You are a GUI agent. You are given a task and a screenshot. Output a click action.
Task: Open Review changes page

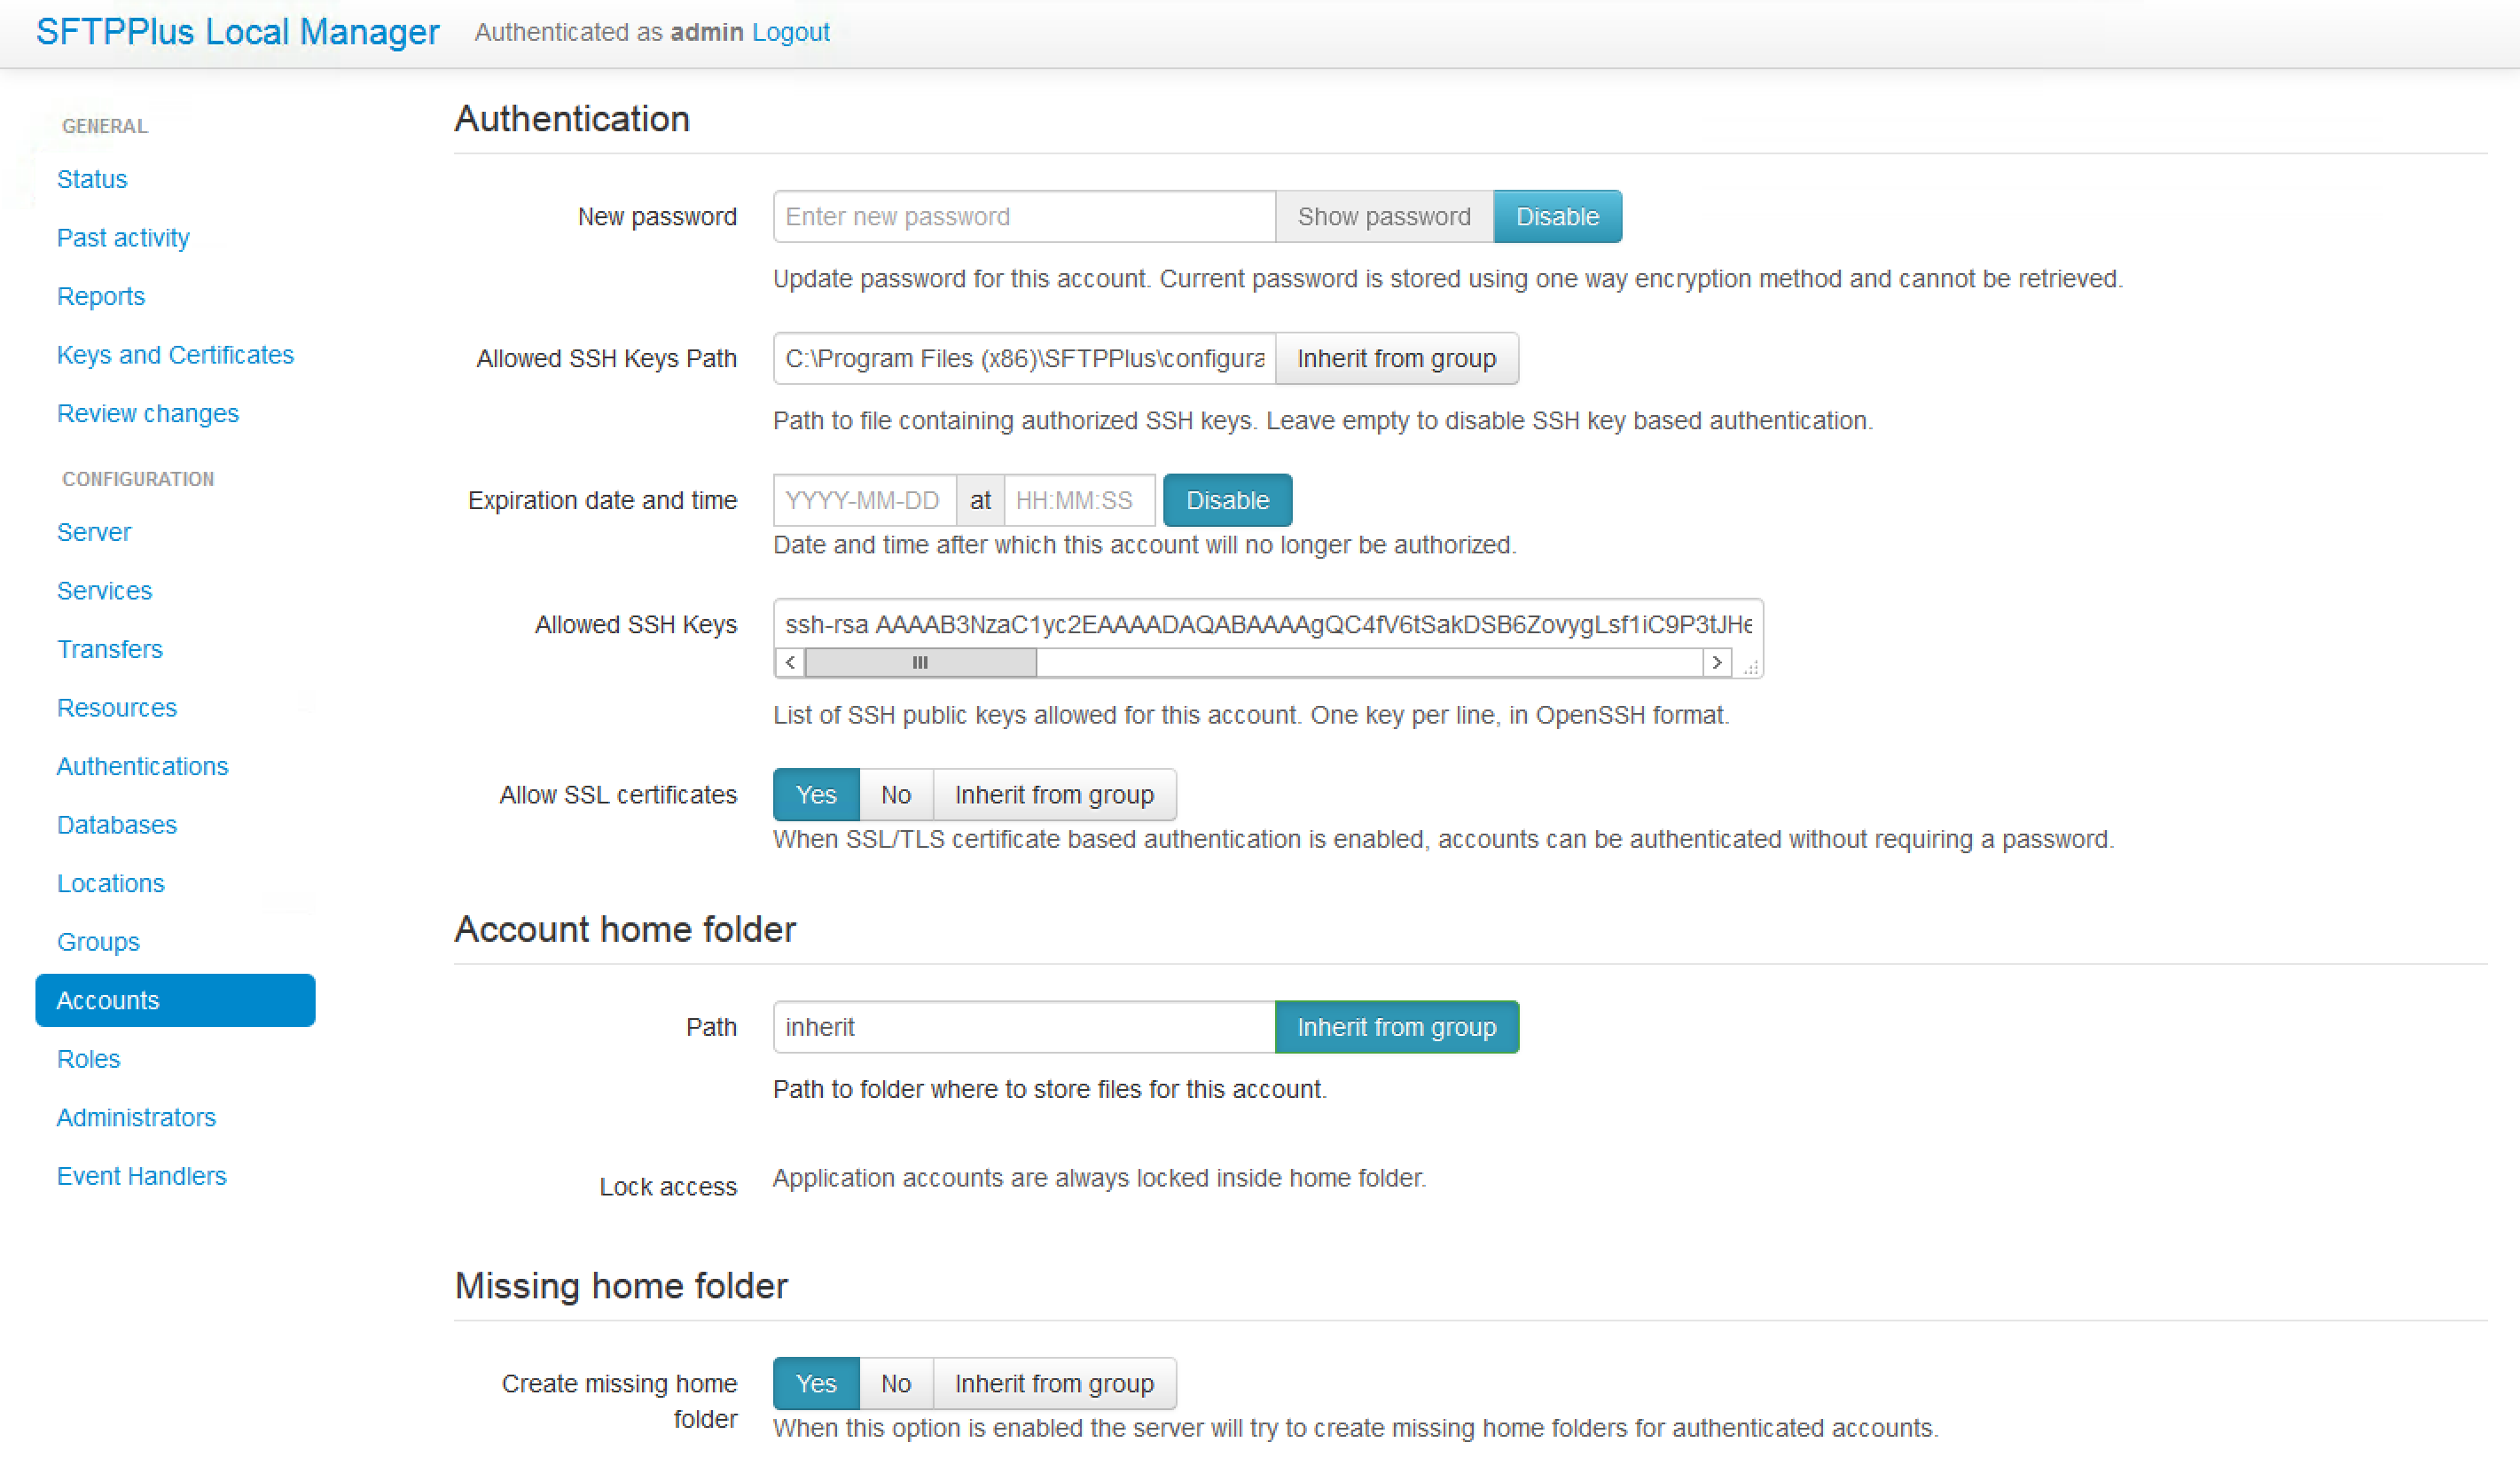click(x=148, y=413)
